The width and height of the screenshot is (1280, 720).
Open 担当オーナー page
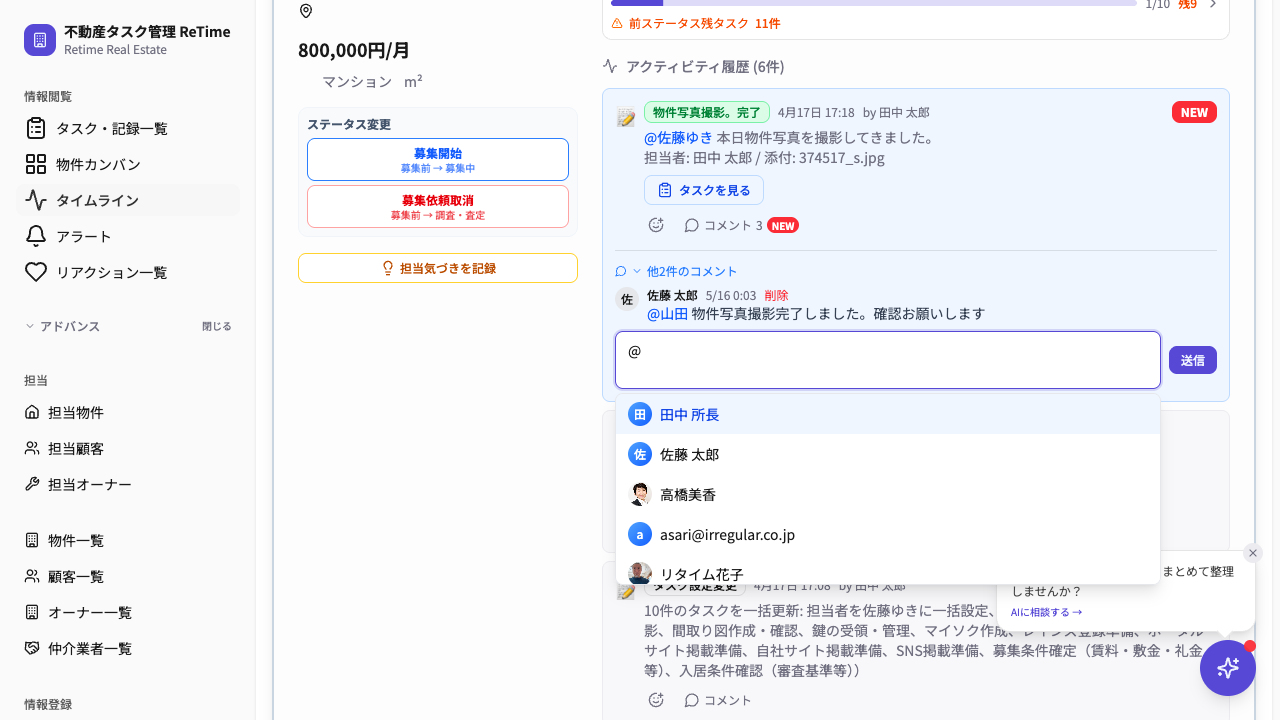coord(128,484)
